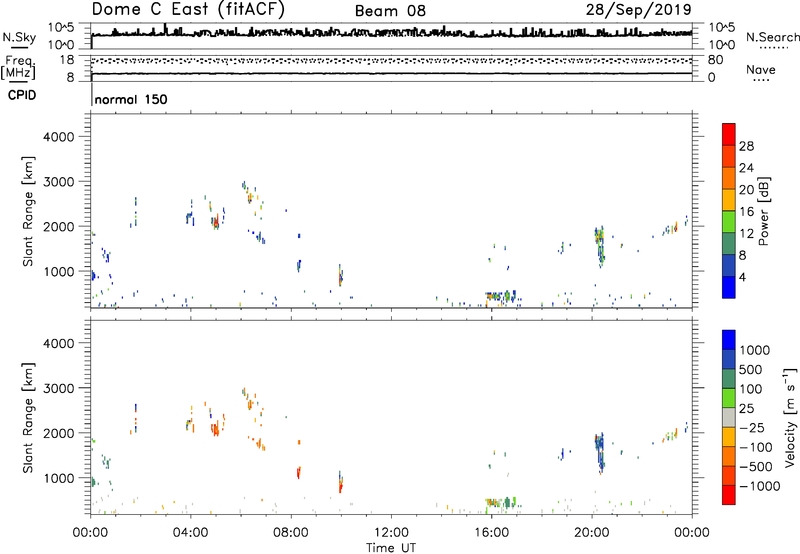Click the '08:00' time tick label
Viewport: 800px width, 554px height.
click(x=291, y=533)
